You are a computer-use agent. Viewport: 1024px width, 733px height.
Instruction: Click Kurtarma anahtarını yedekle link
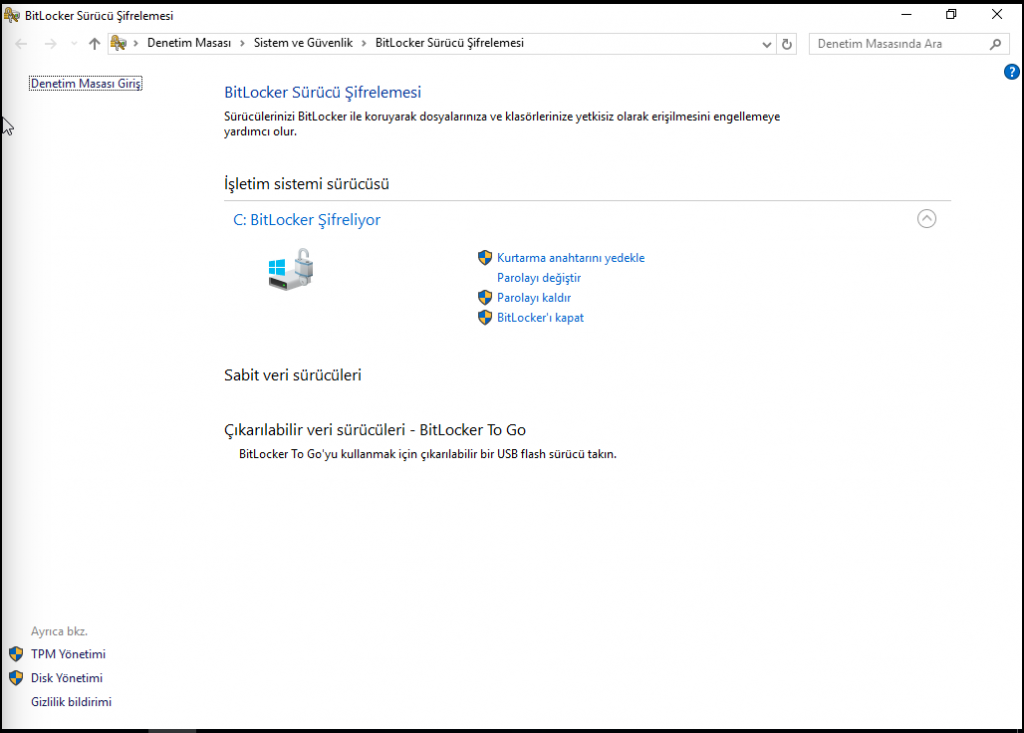click(570, 258)
